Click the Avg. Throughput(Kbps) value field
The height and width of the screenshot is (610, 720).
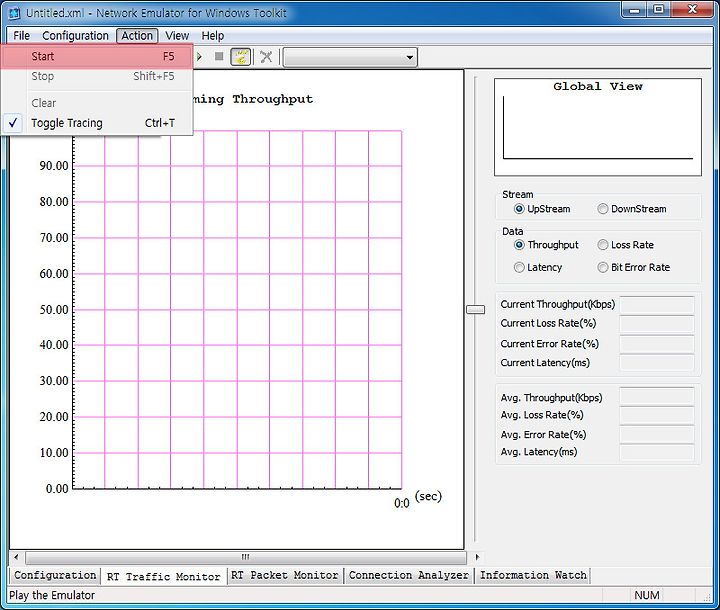tap(657, 396)
